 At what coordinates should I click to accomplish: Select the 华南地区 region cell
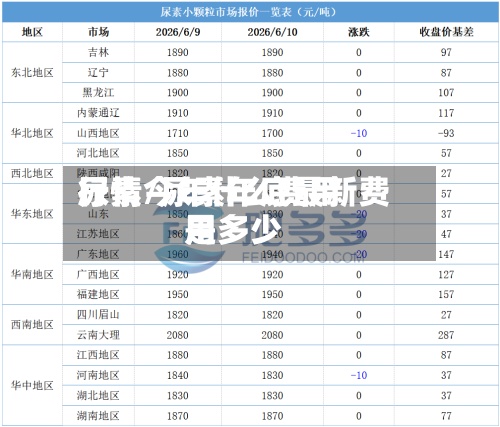coord(32,274)
